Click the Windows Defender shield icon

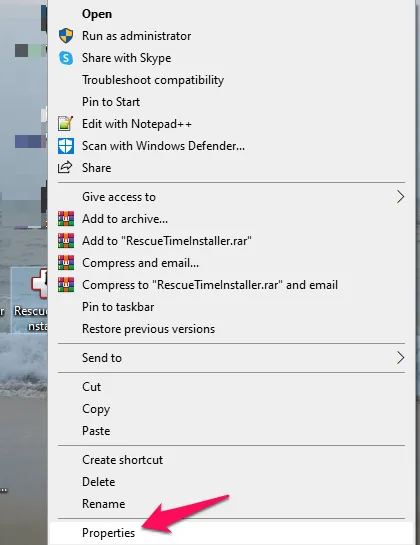66,146
